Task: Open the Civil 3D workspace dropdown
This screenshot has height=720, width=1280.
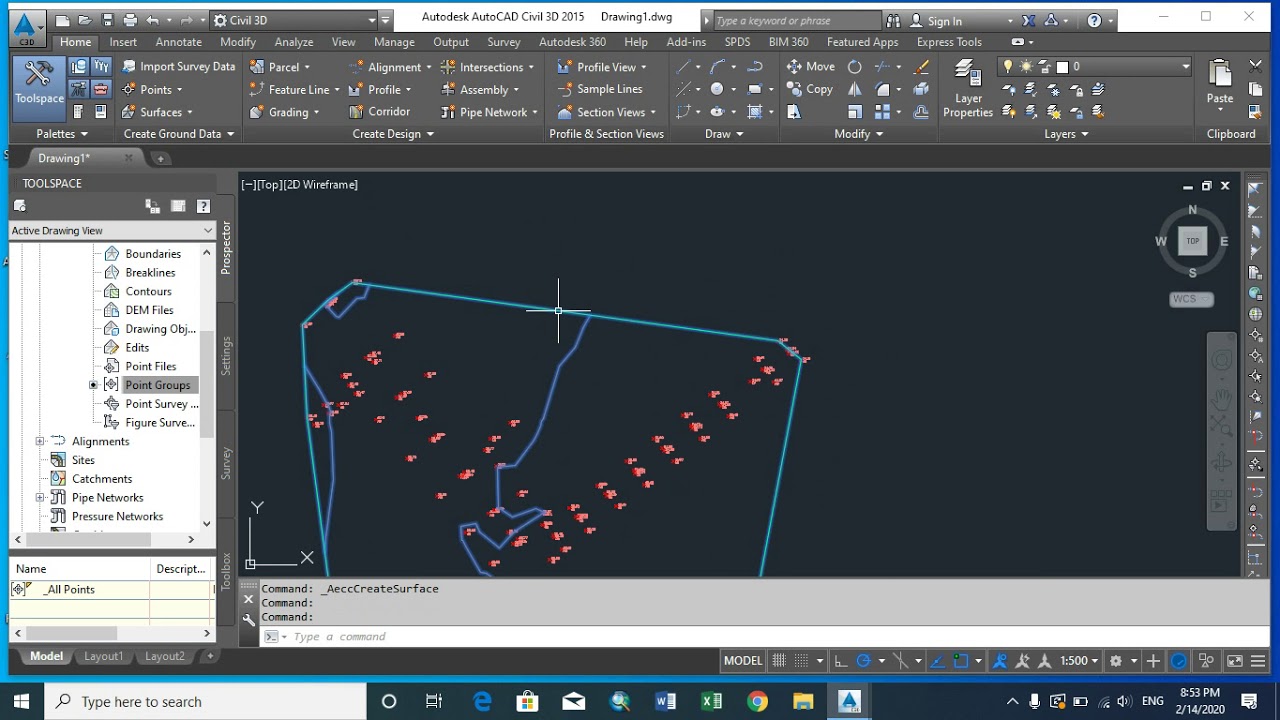Action: [294, 20]
